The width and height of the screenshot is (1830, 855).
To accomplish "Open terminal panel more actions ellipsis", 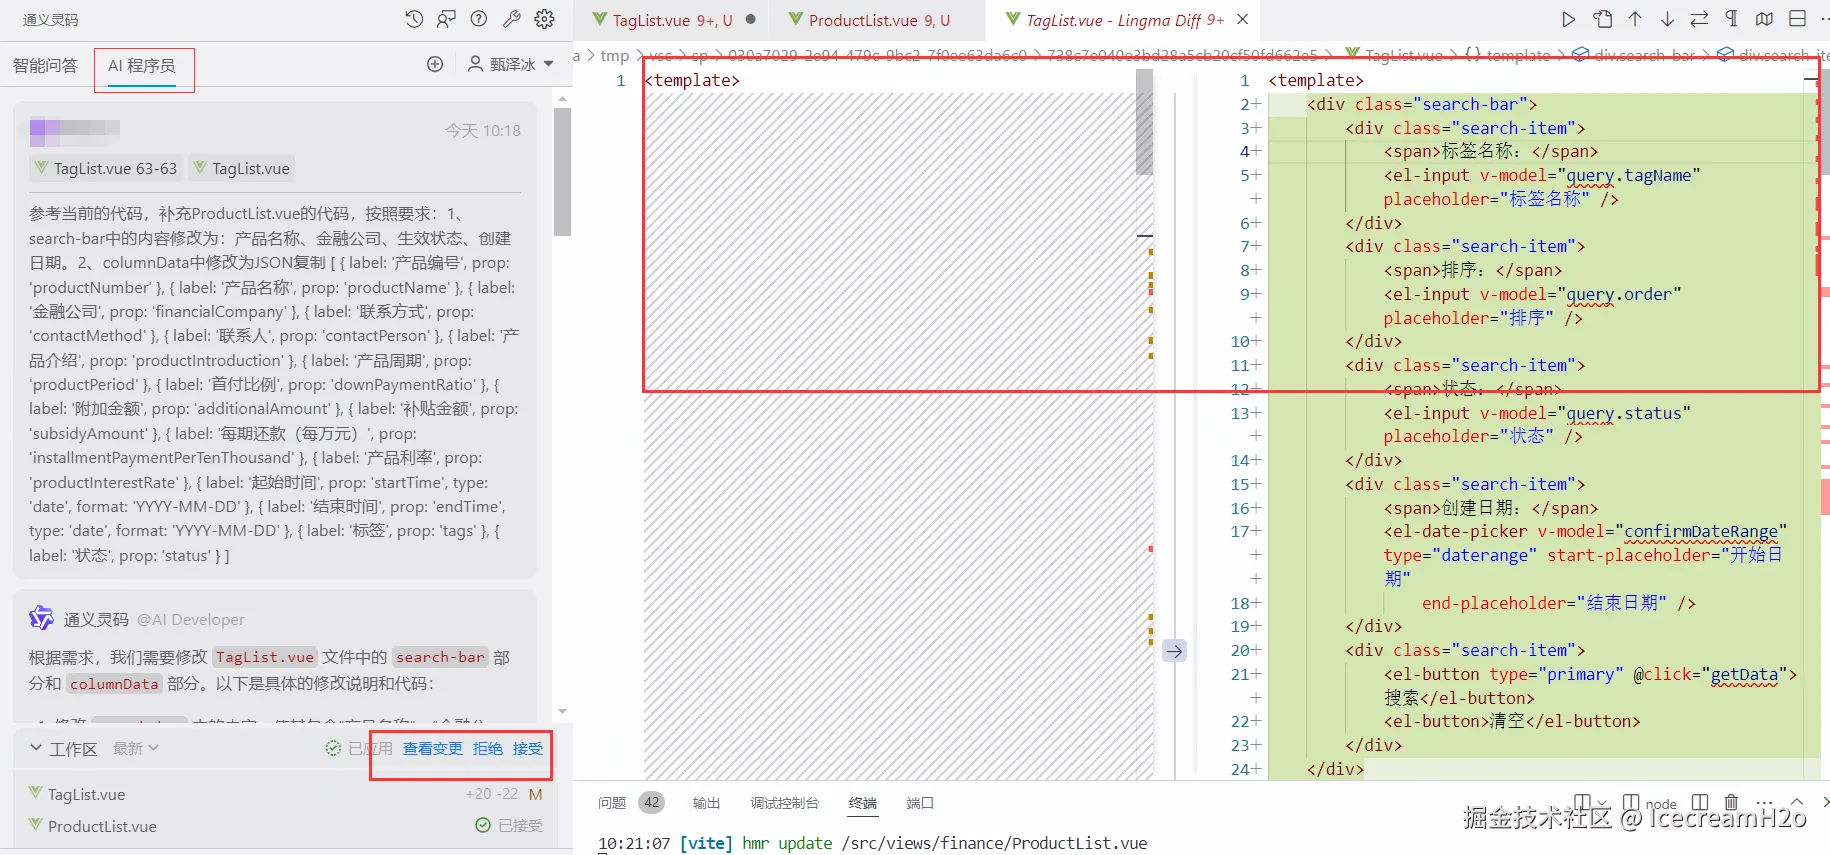I will click(1764, 802).
